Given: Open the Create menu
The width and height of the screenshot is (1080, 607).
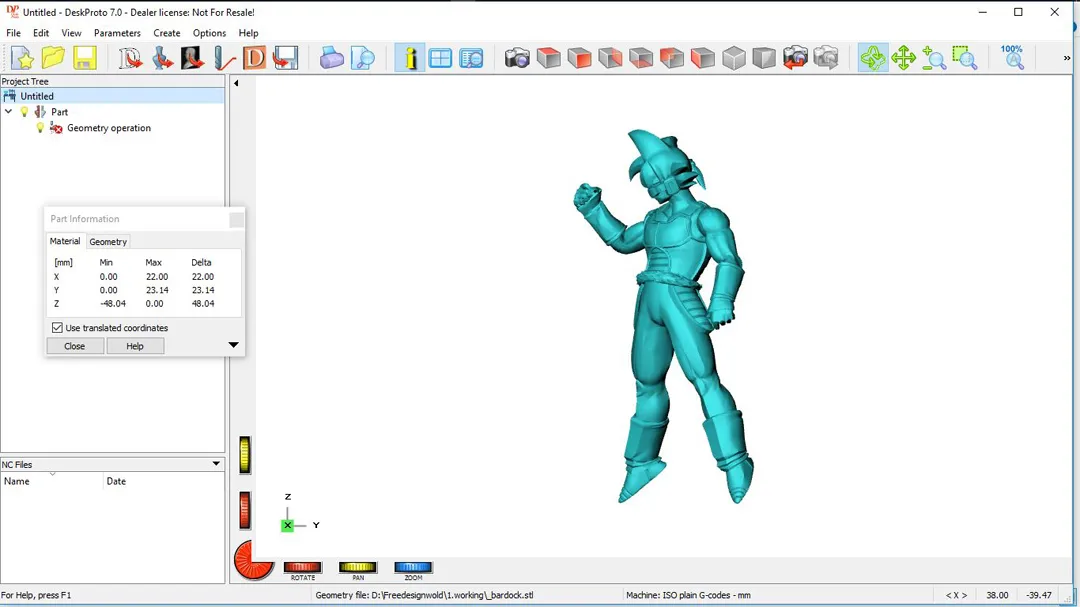Looking at the screenshot, I should (x=167, y=33).
